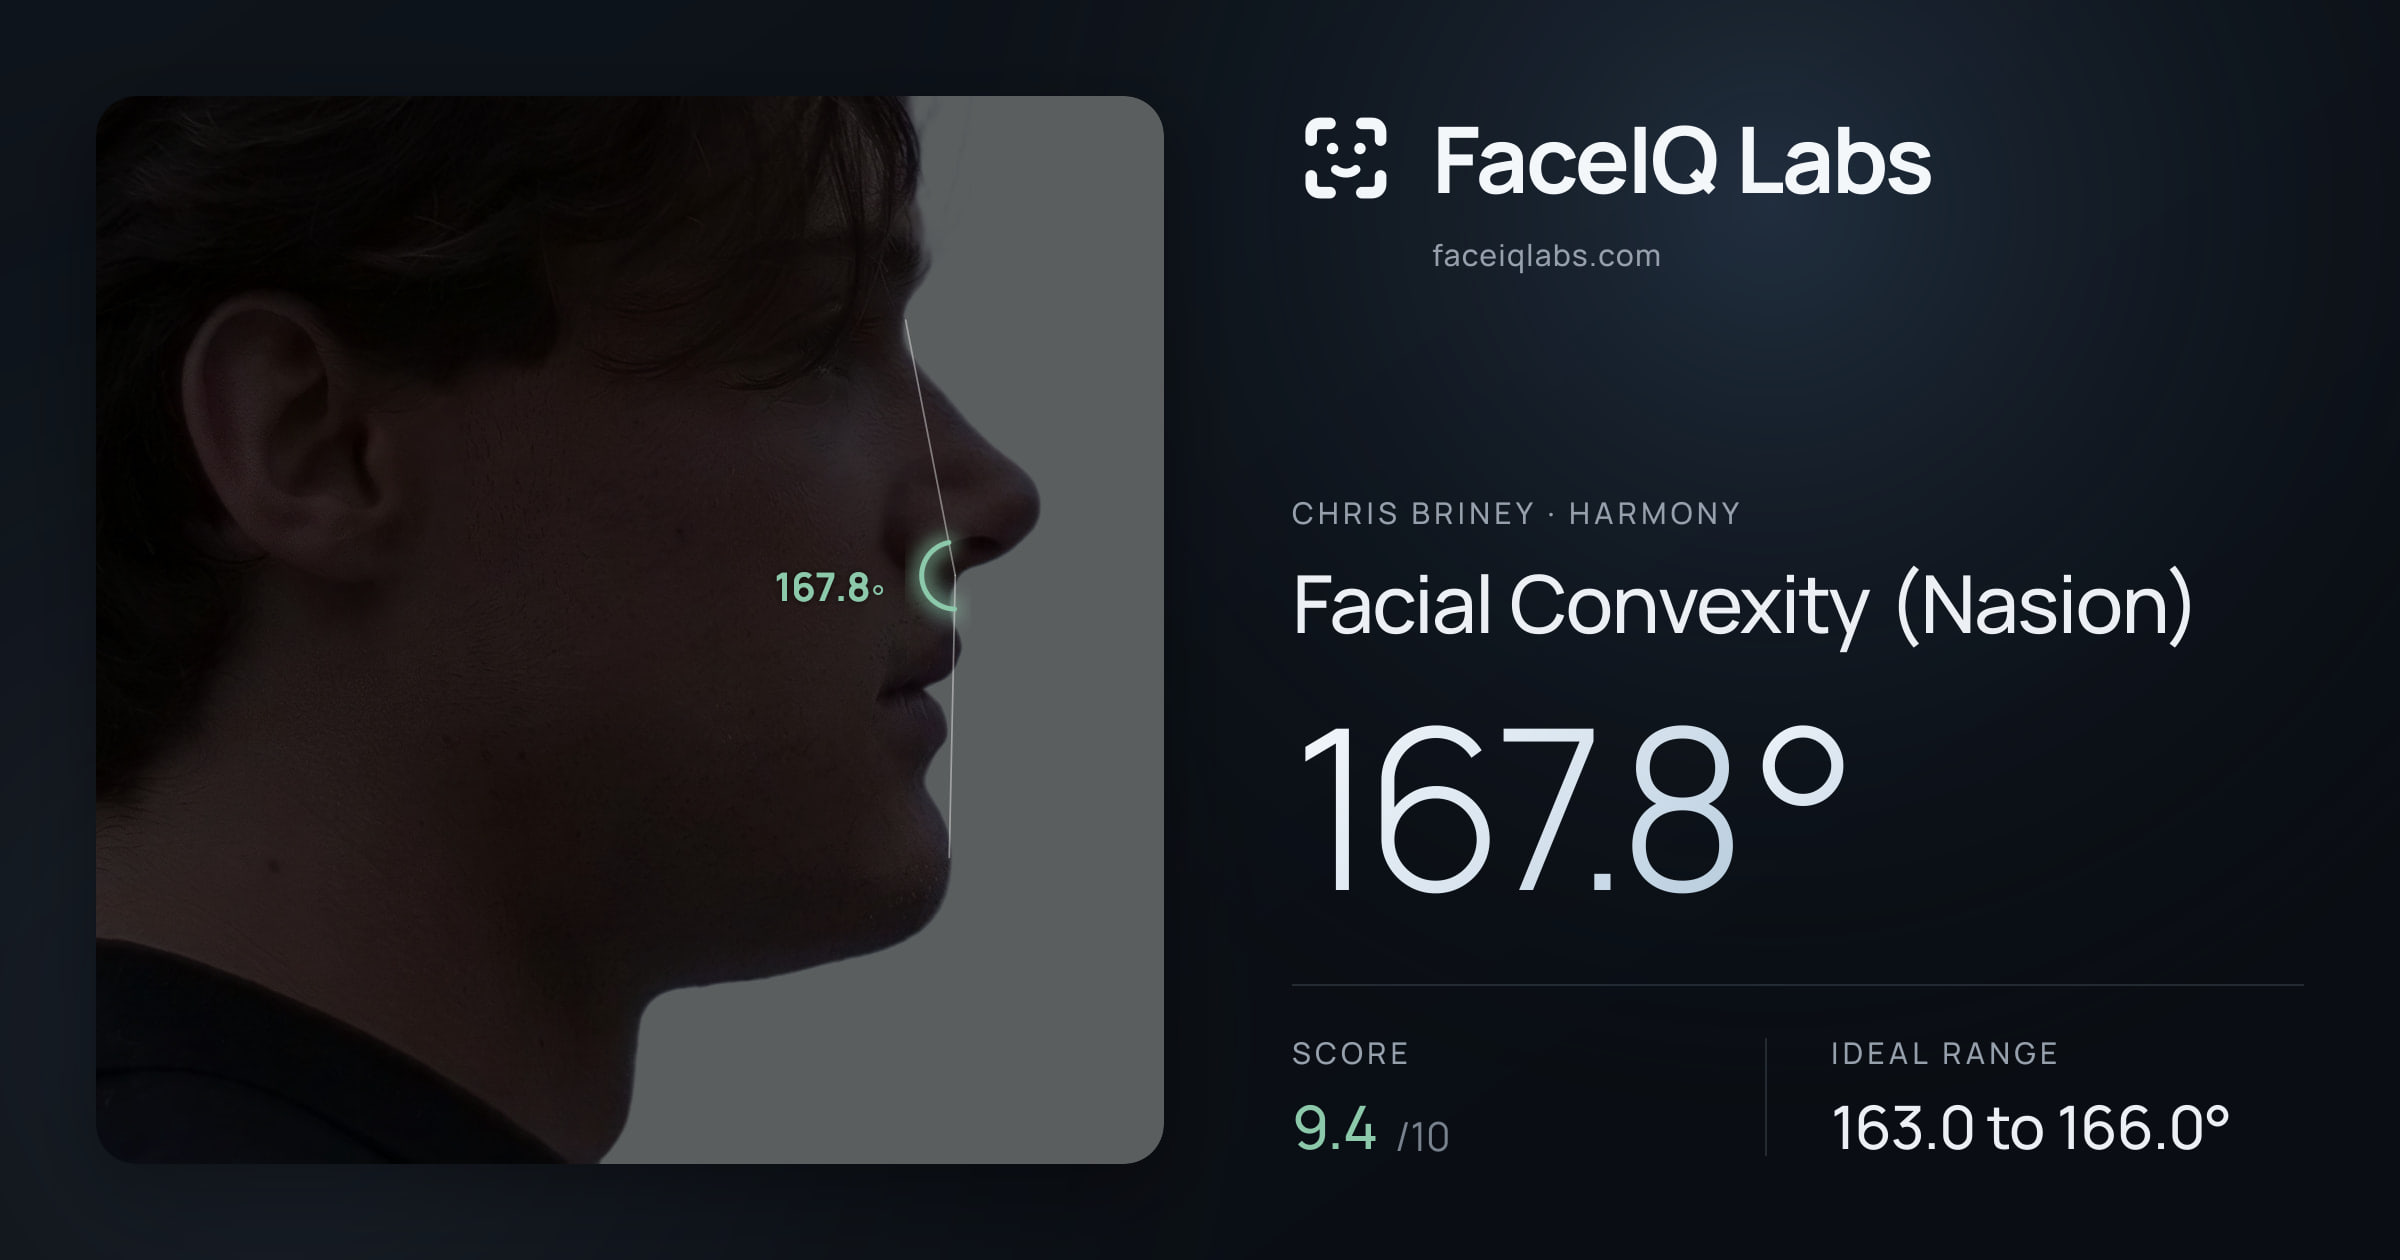Click the IDEAL RANGE label
Image resolution: width=2400 pixels, height=1260 pixels.
pos(1944,1053)
